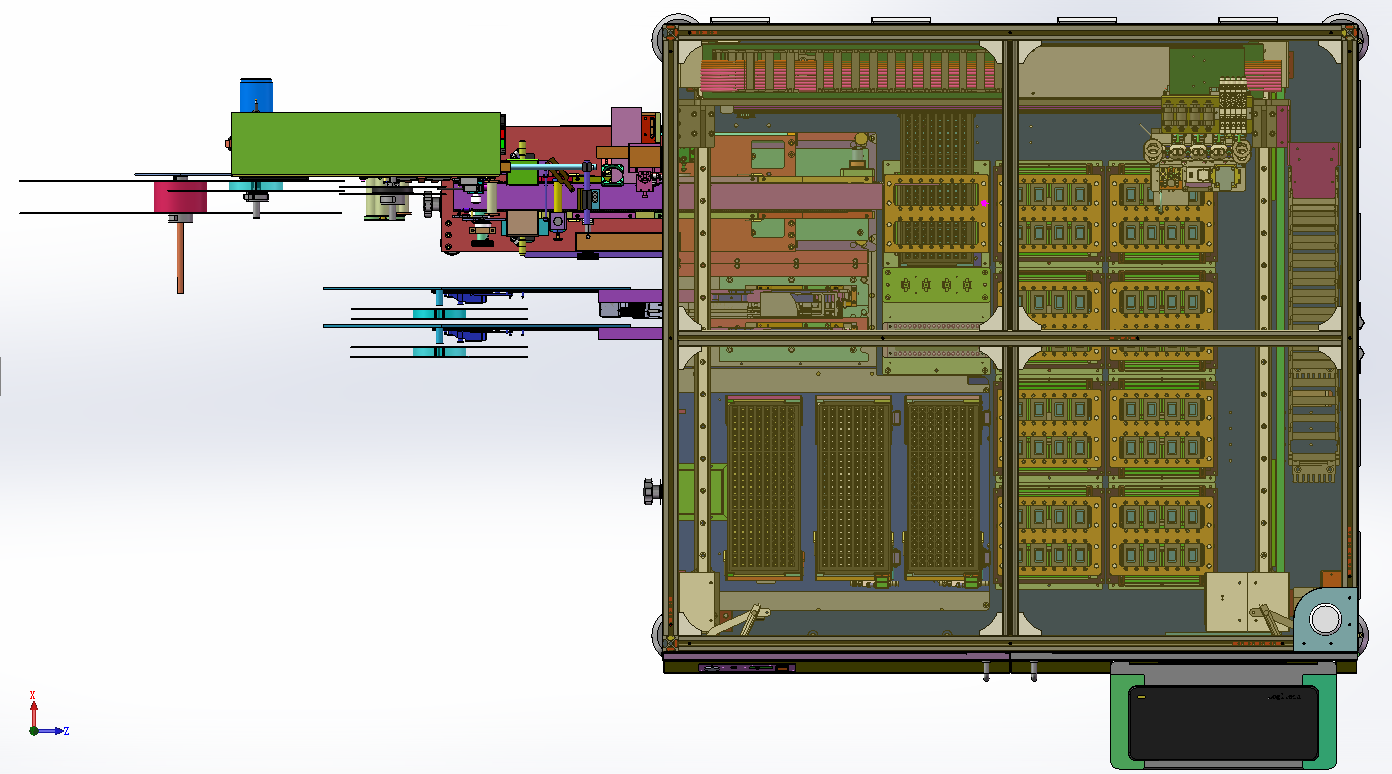The width and height of the screenshot is (1392, 774).
Task: Click the dark green board at top right
Action: click(x=1205, y=68)
